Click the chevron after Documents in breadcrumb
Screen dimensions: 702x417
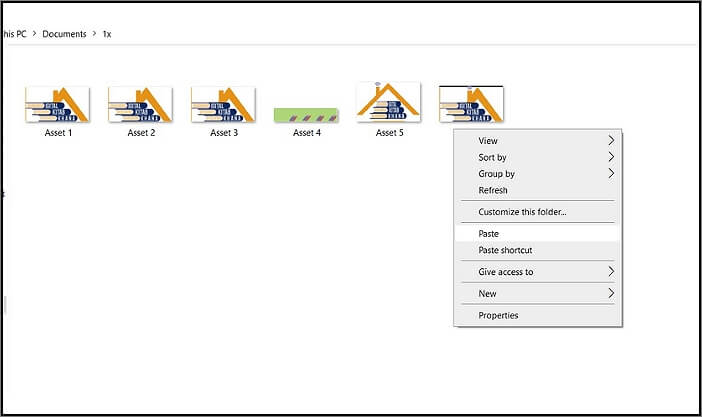coord(94,34)
